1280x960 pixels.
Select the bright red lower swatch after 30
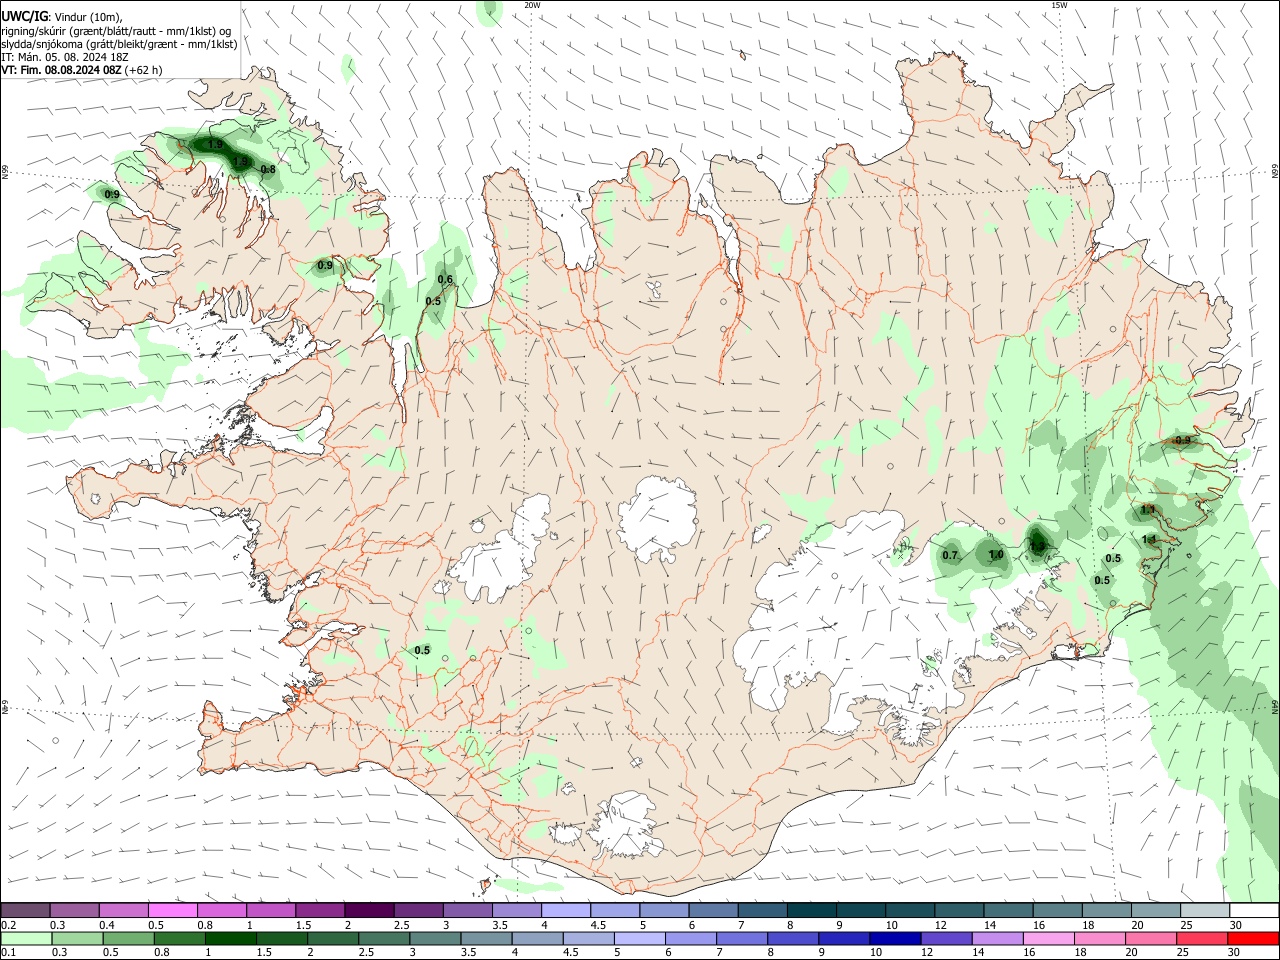tap(1253, 938)
